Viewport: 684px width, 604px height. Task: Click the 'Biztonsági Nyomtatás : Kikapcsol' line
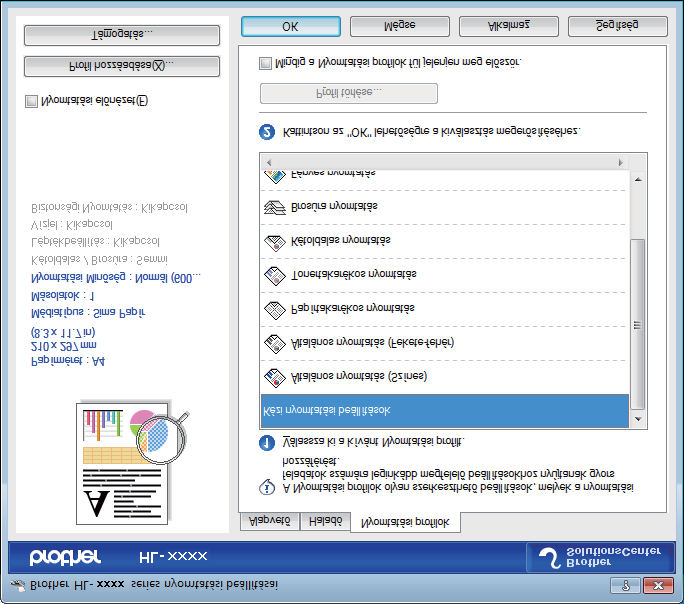[109, 207]
